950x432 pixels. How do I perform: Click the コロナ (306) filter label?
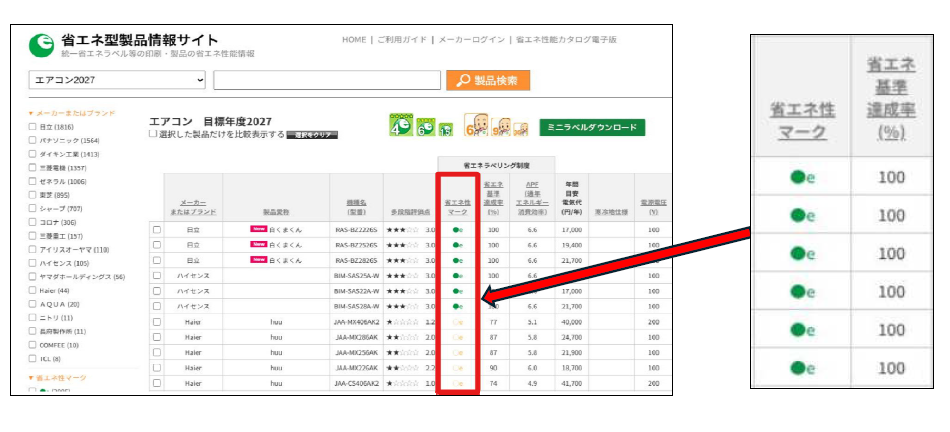59,222
